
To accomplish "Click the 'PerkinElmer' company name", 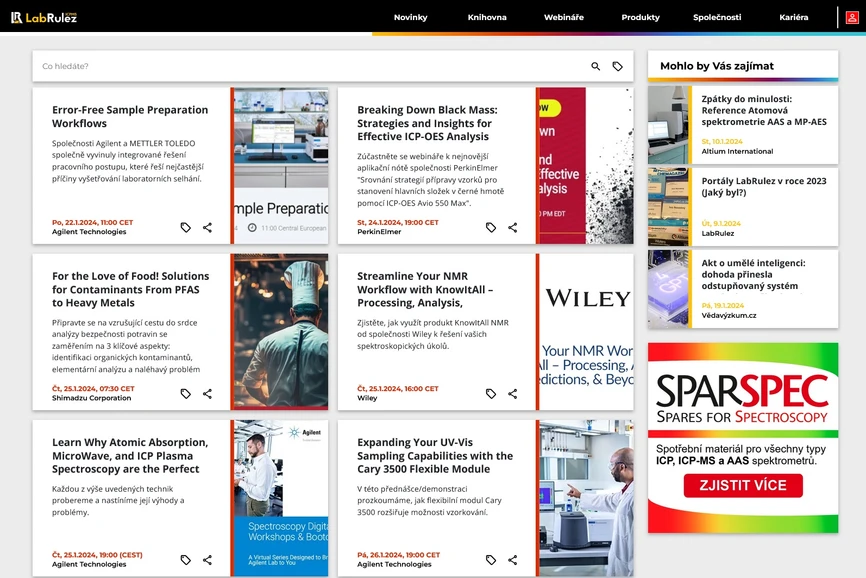I will click(379, 232).
